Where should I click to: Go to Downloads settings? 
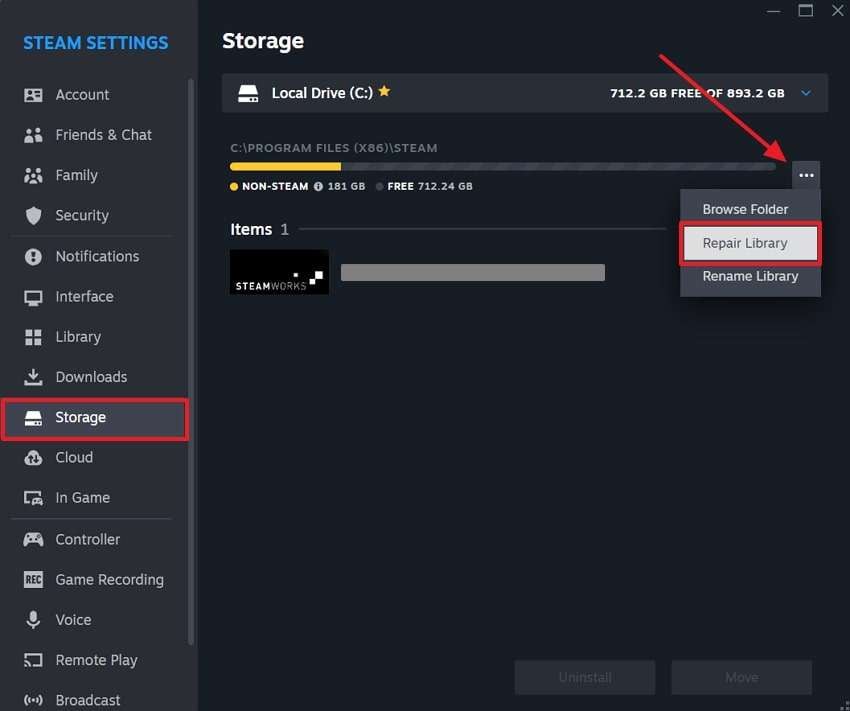pos(95,377)
